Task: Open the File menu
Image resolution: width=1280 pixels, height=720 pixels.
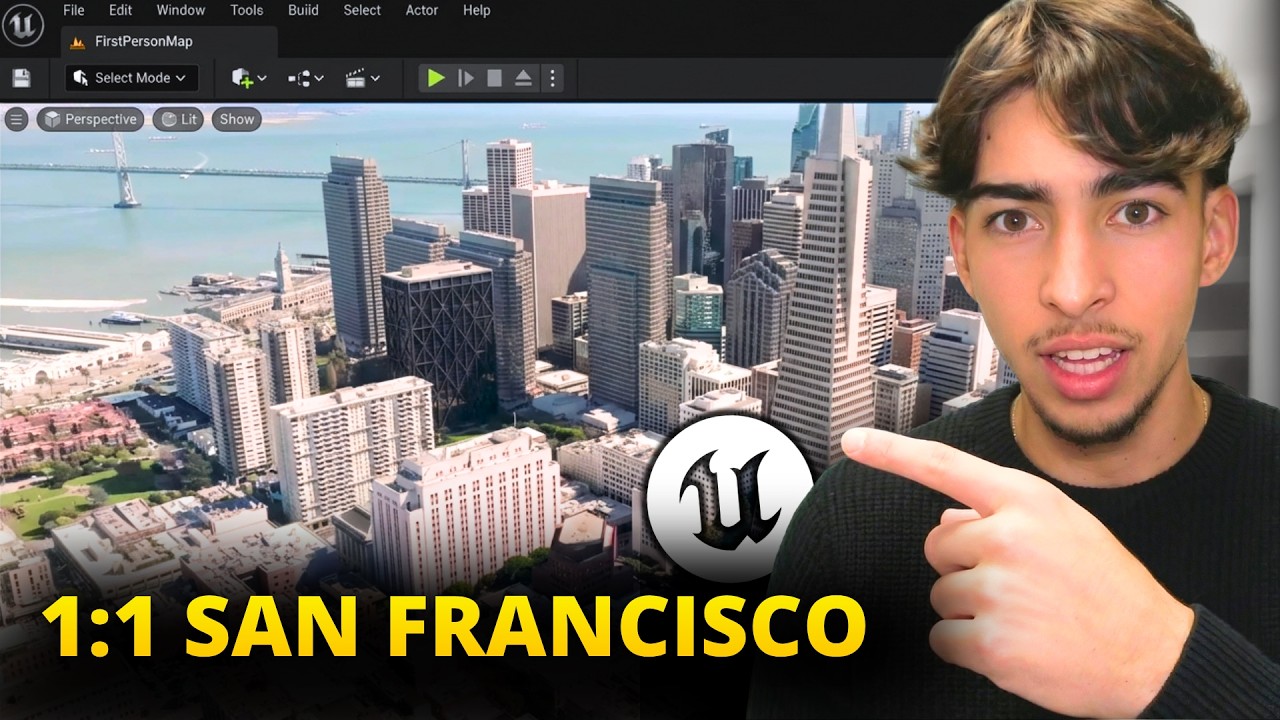Action: click(x=74, y=10)
